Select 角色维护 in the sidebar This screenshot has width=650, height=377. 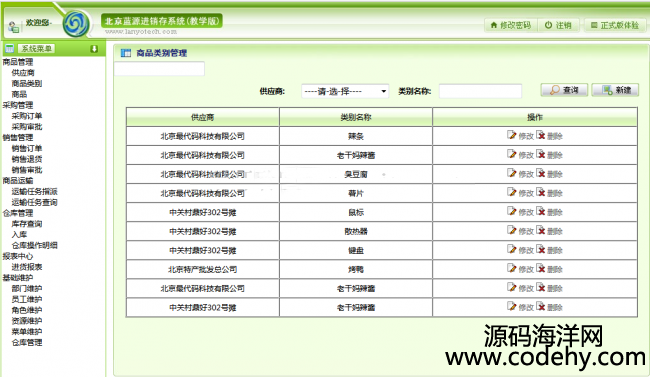click(x=27, y=310)
